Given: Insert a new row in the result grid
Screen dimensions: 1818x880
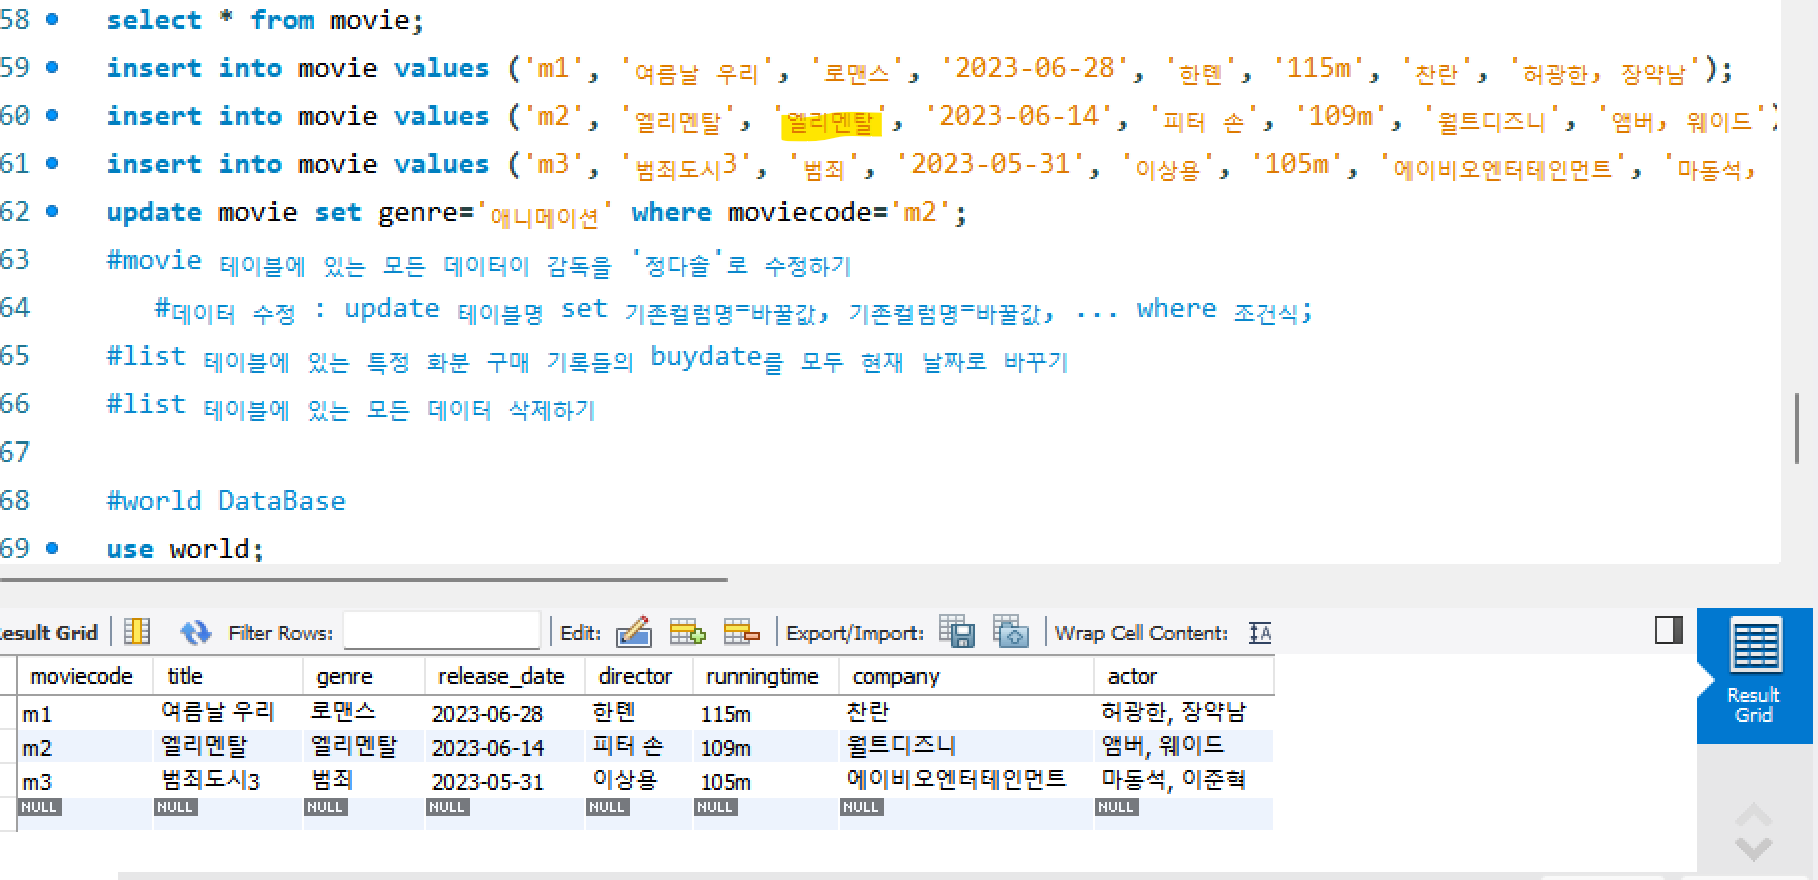Looking at the screenshot, I should point(687,632).
